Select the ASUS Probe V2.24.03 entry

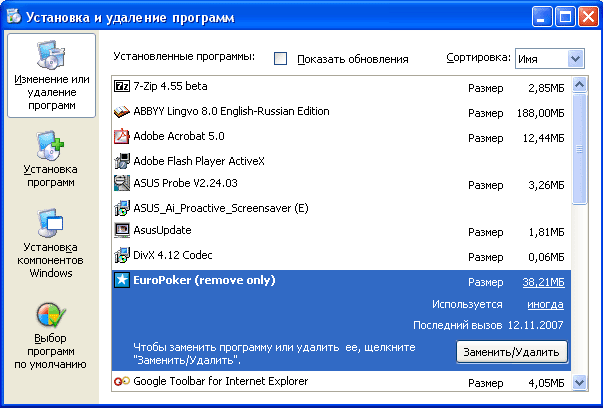click(341, 183)
